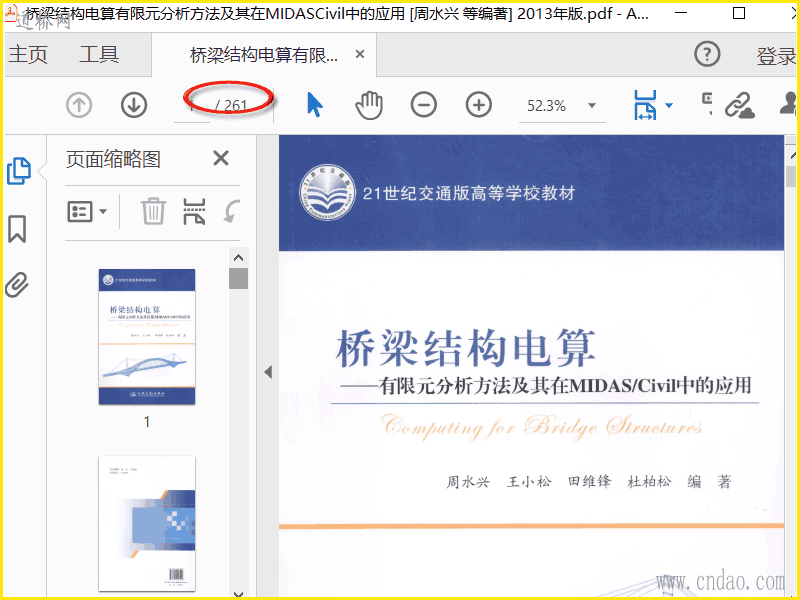Image resolution: width=800 pixels, height=600 pixels.
Task: Go to the previous page with up arrow
Action: [79, 105]
